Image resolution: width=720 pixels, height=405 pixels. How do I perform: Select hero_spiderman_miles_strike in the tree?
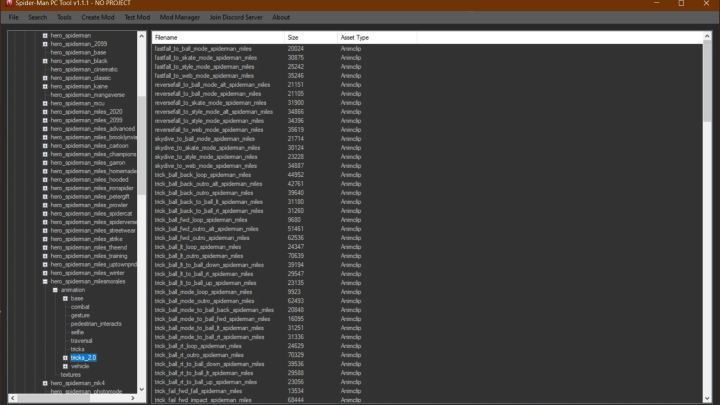coord(86,239)
